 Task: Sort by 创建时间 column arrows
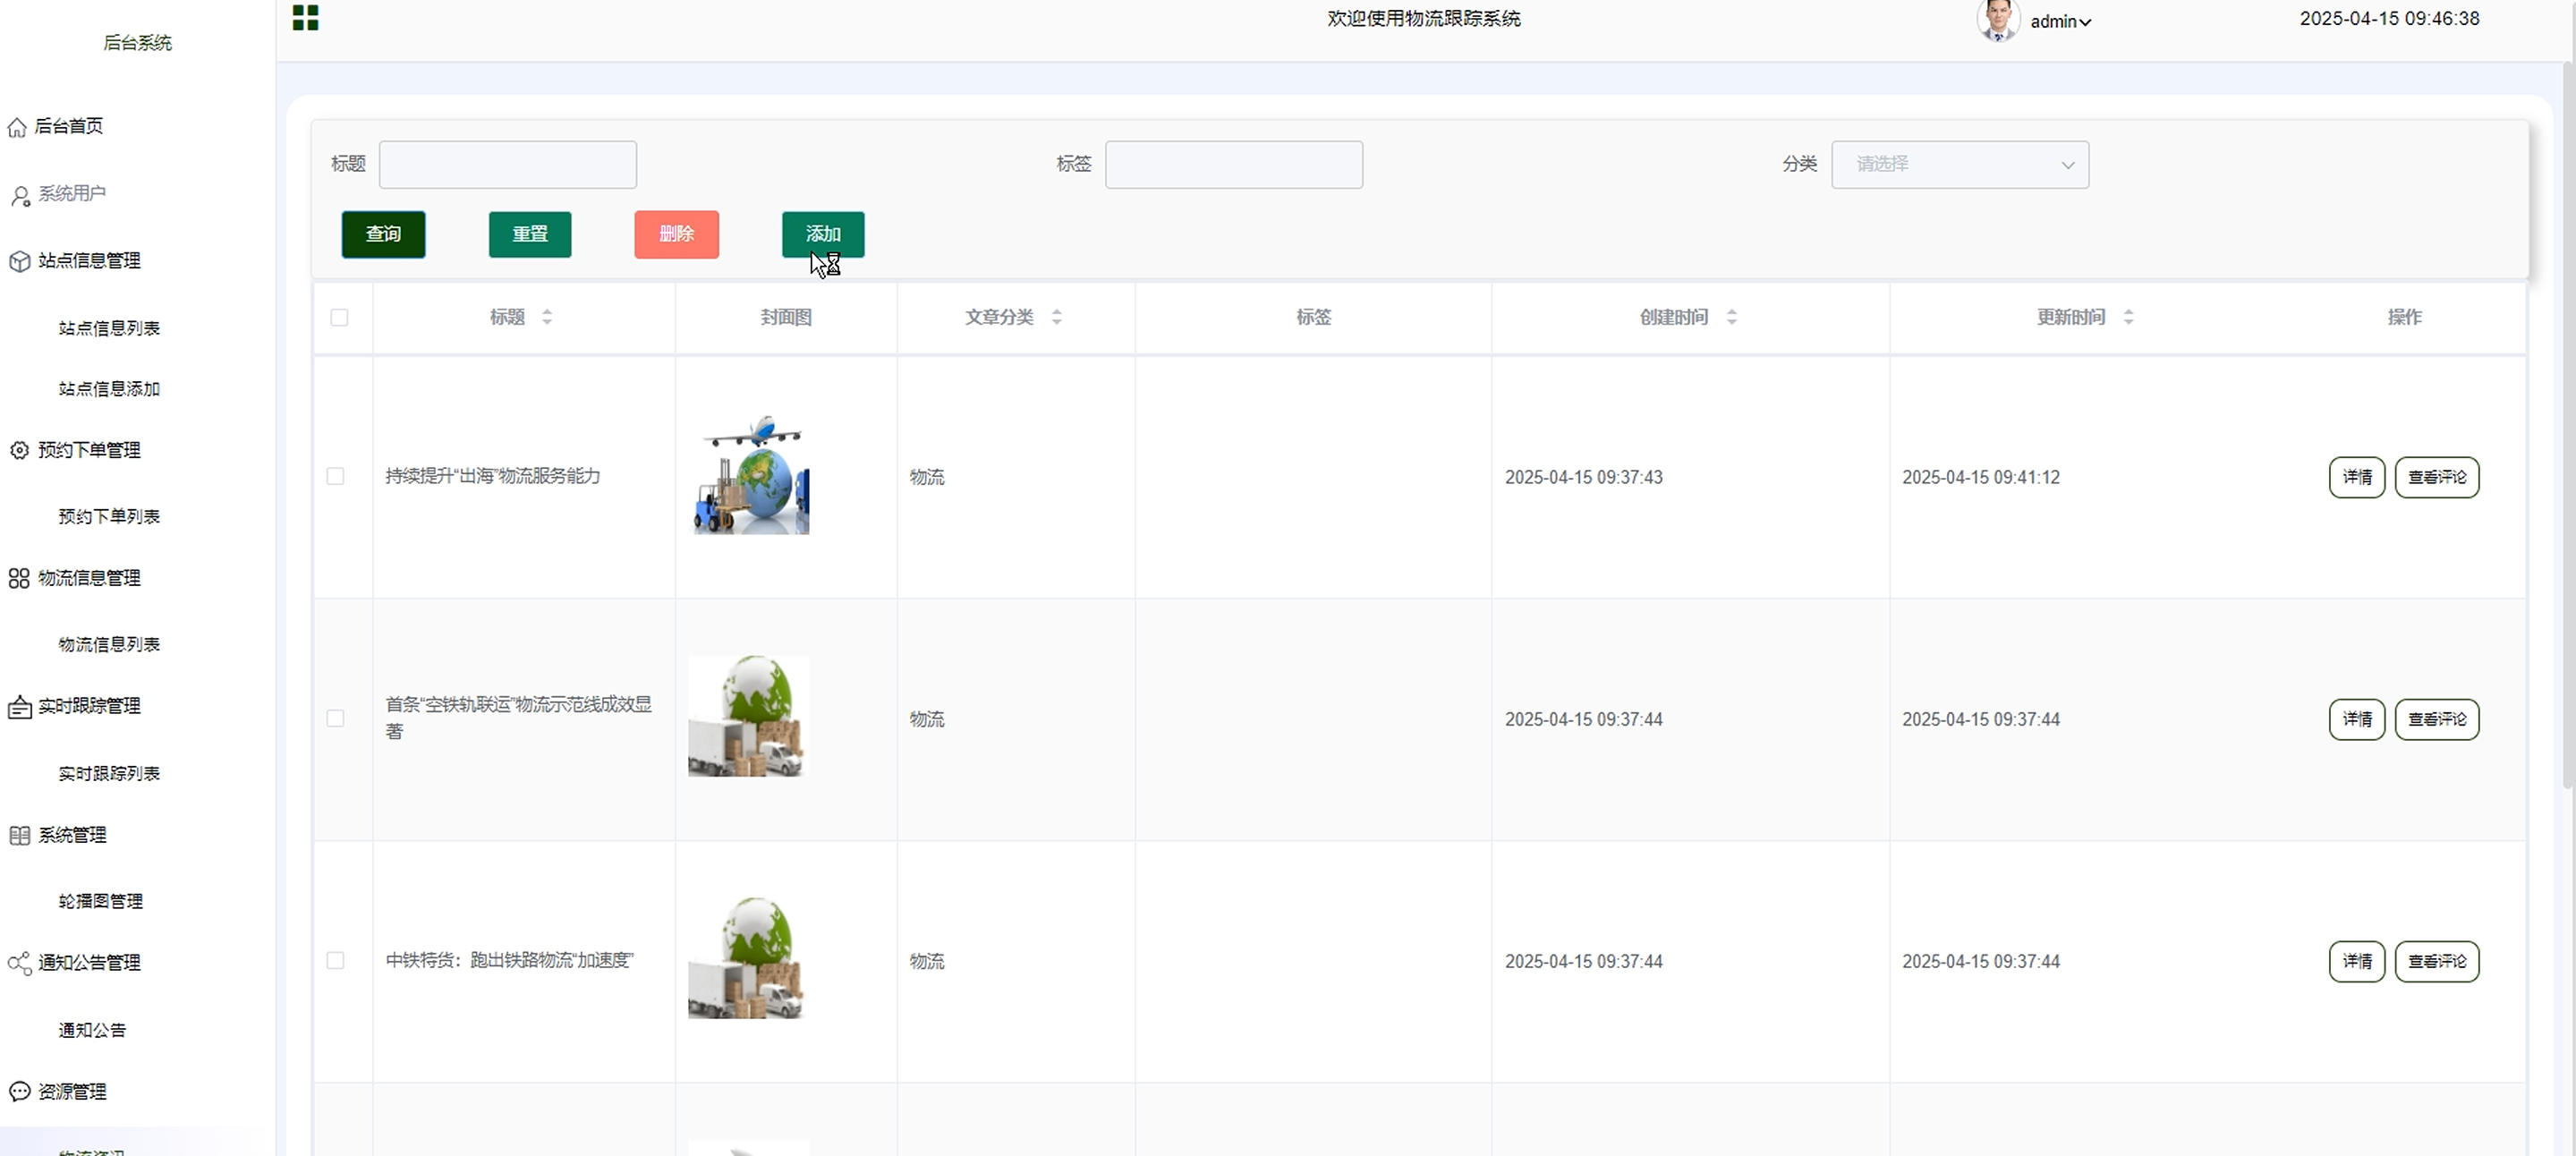pos(1731,317)
